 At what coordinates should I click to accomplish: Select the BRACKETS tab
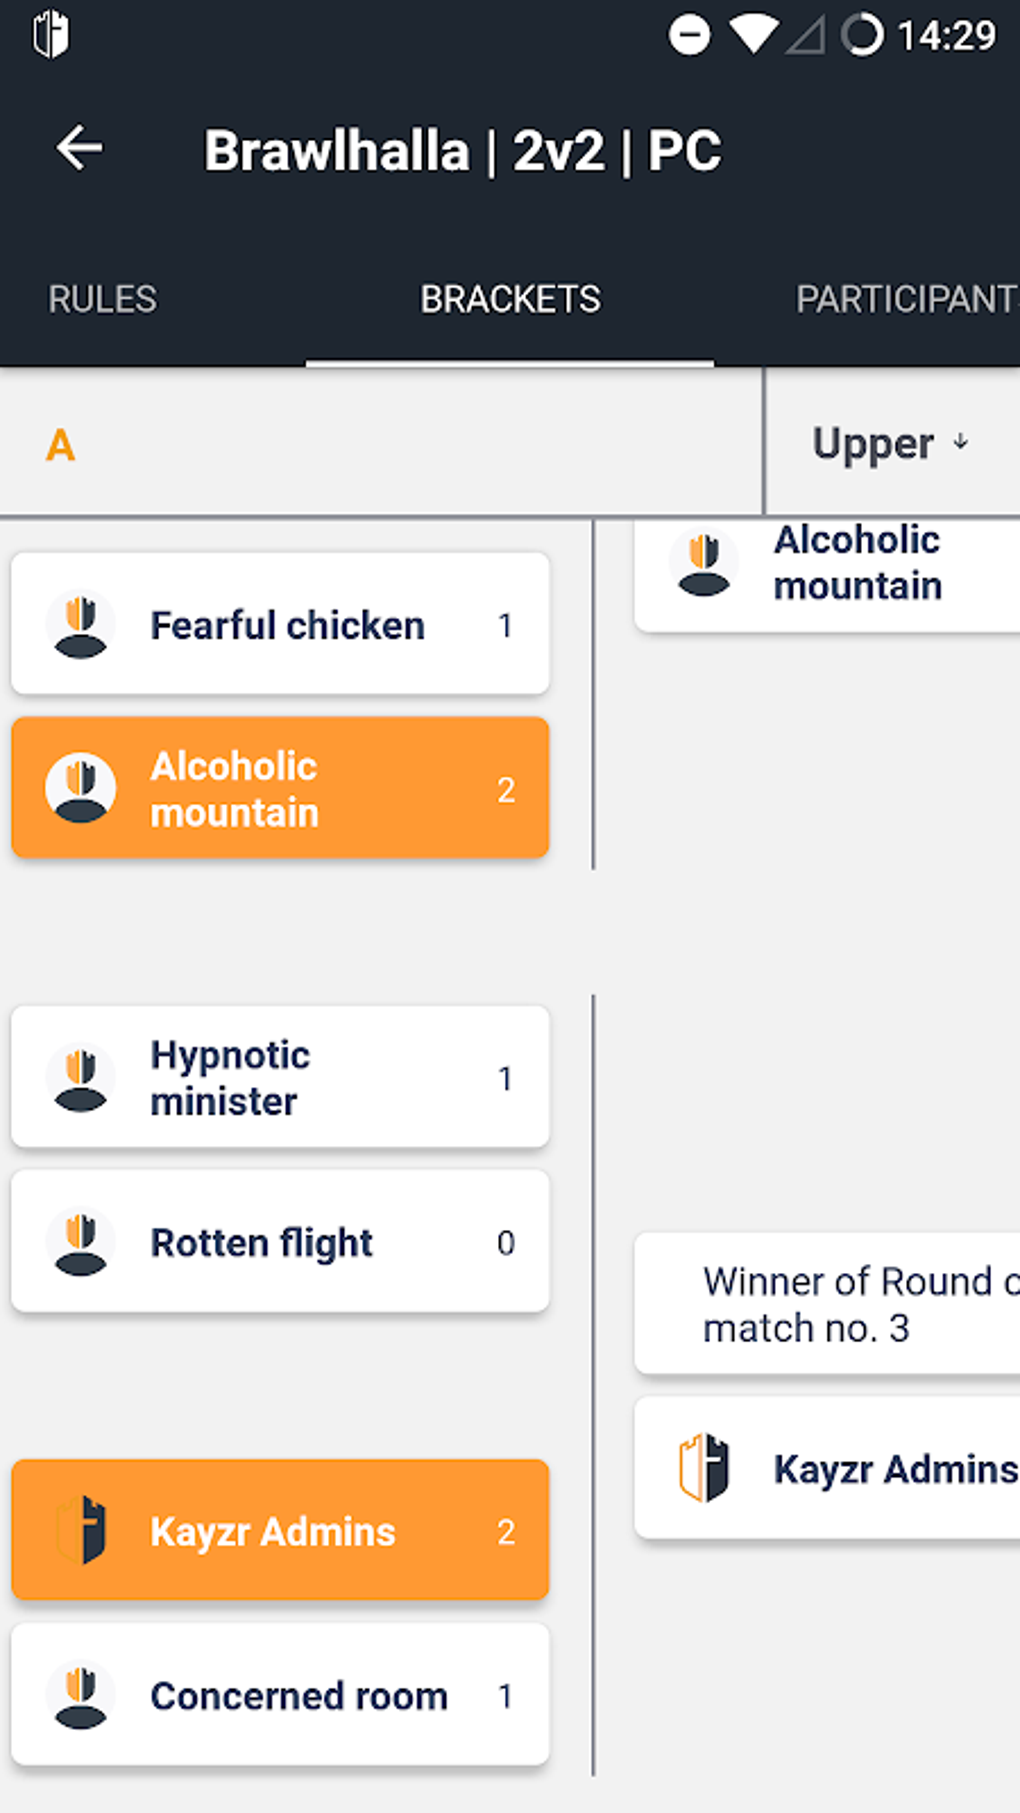click(x=510, y=299)
